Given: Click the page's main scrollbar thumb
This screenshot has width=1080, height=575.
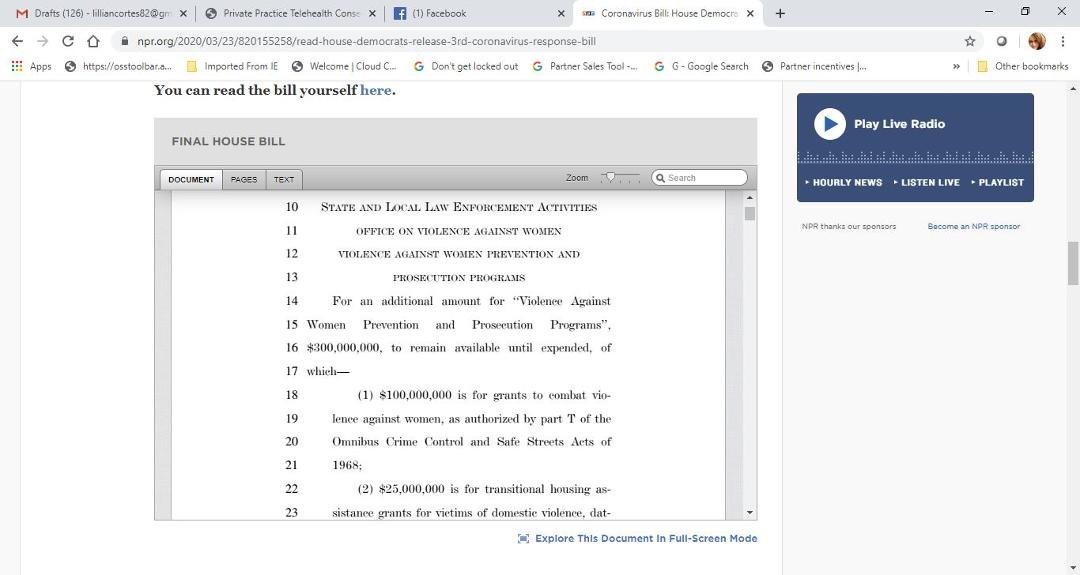Looking at the screenshot, I should coord(1073,263).
